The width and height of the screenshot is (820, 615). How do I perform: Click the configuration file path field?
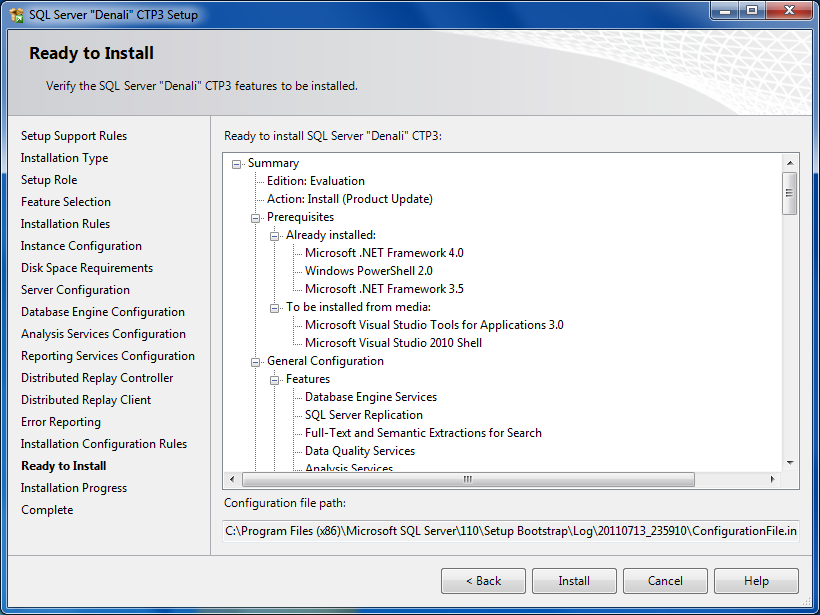pyautogui.click(x=511, y=531)
